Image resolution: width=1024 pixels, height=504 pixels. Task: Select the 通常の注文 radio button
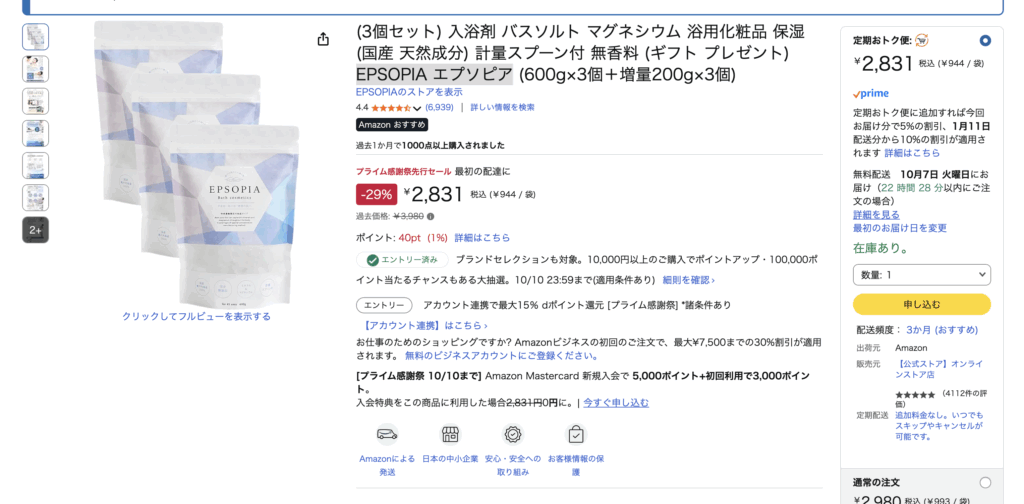[x=985, y=482]
